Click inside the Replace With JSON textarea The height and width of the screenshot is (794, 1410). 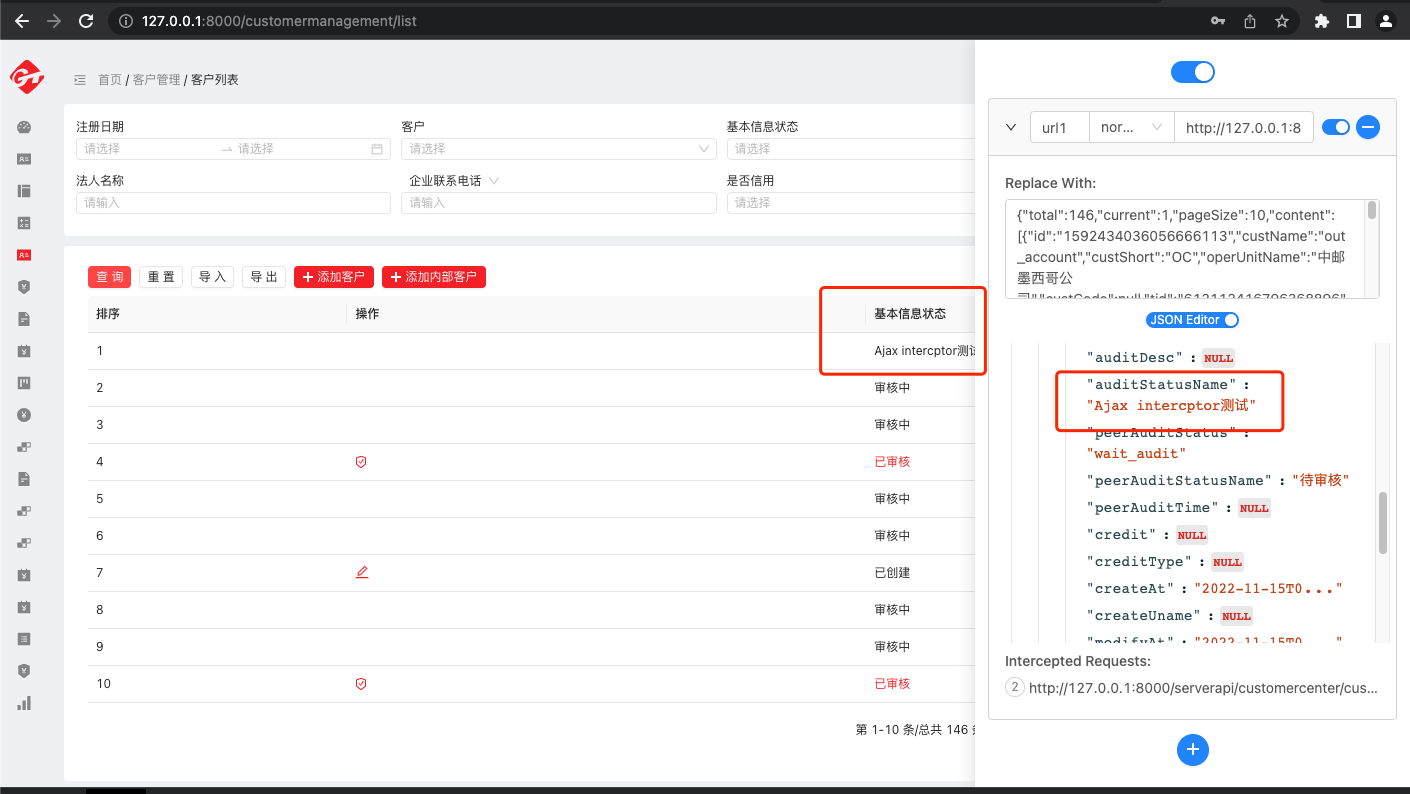pos(1185,249)
